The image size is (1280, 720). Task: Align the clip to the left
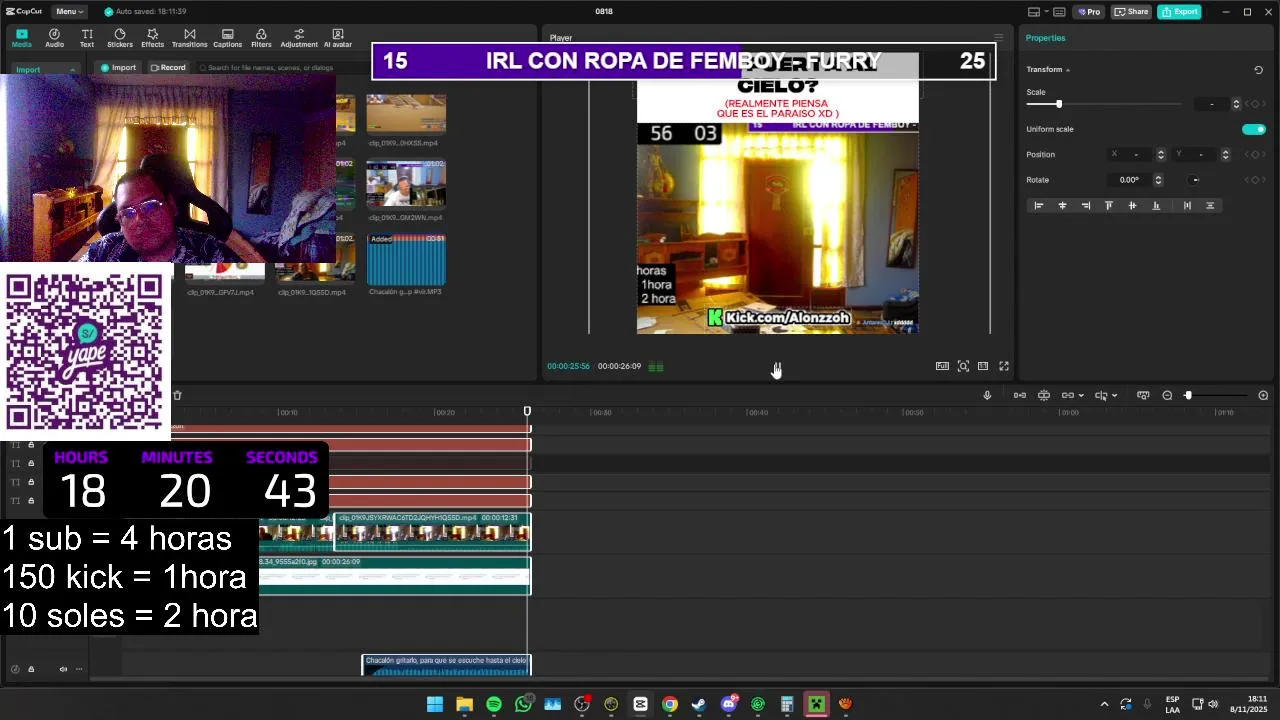click(1038, 205)
